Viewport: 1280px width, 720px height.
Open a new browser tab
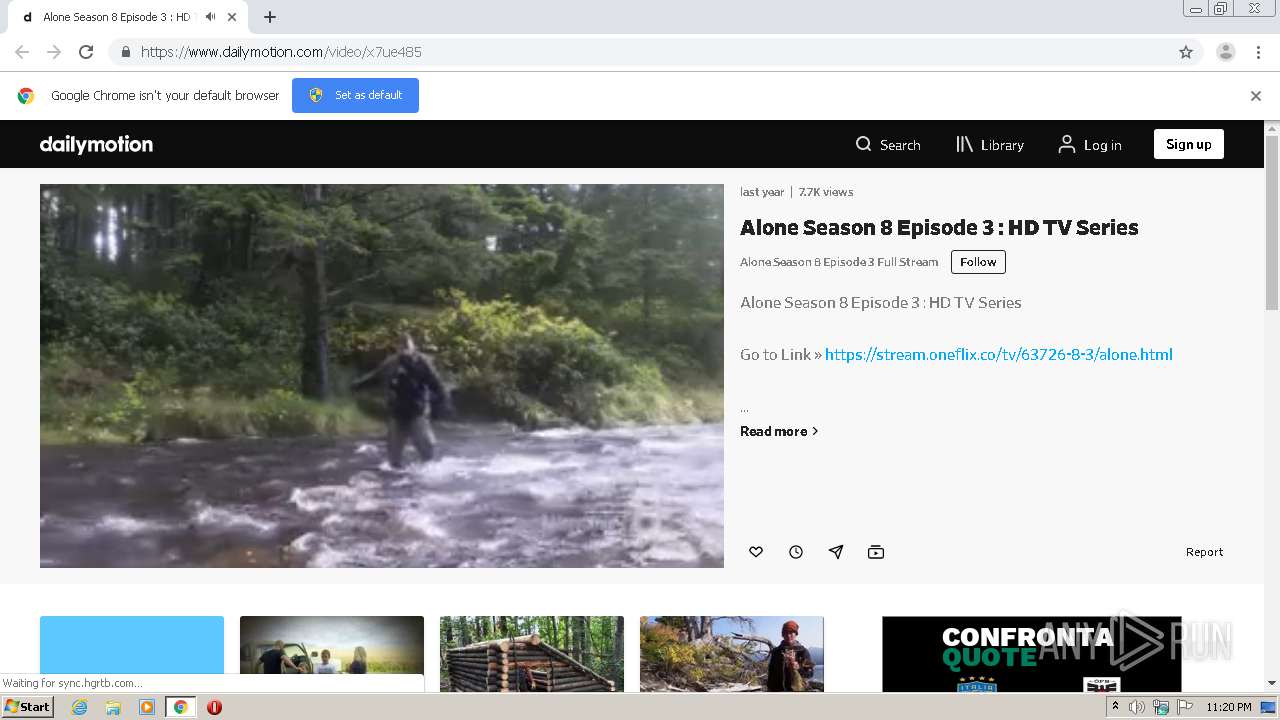coord(270,17)
